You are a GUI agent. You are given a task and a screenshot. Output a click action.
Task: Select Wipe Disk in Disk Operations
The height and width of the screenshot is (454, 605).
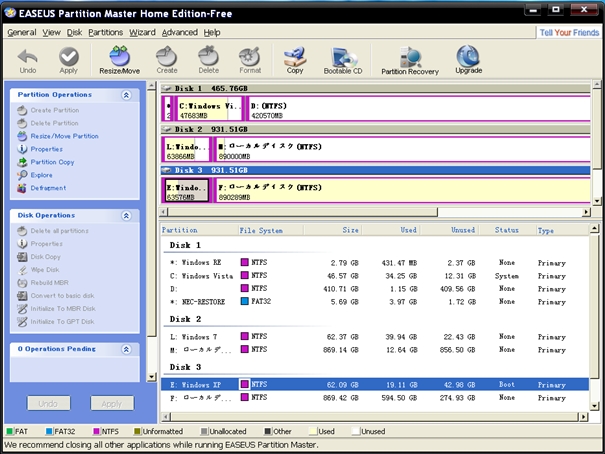coord(45,270)
